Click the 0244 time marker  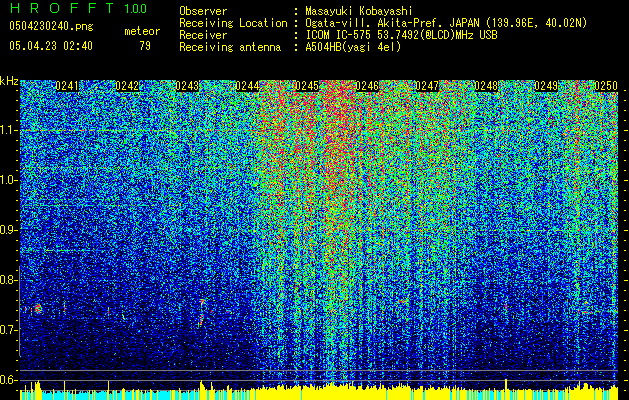coord(247,86)
